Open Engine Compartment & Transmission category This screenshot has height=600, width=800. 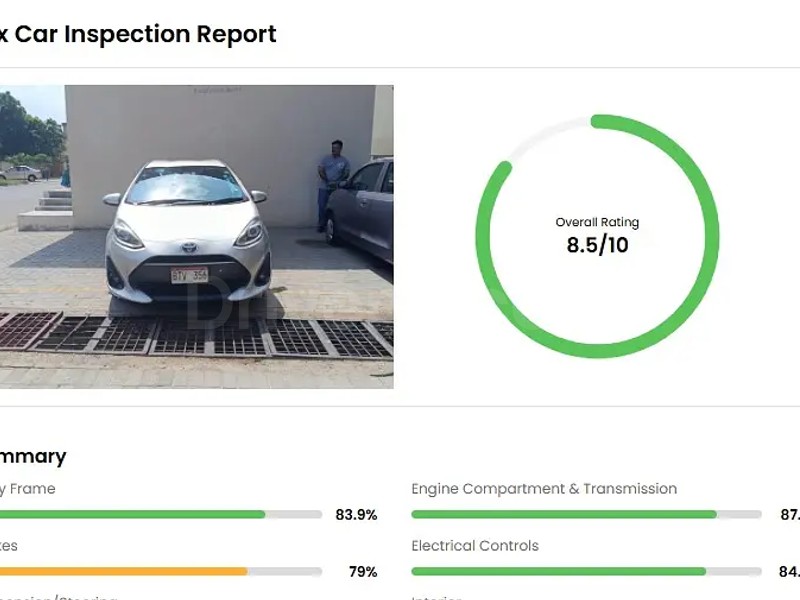[x=544, y=489]
